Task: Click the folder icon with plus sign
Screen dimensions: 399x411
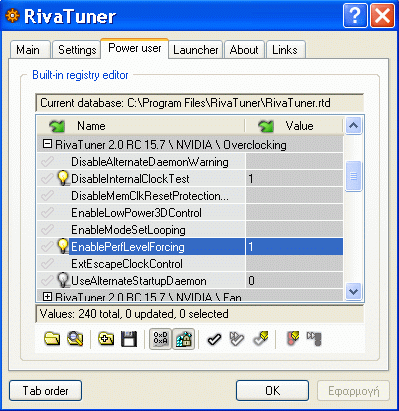Action: click(x=106, y=339)
